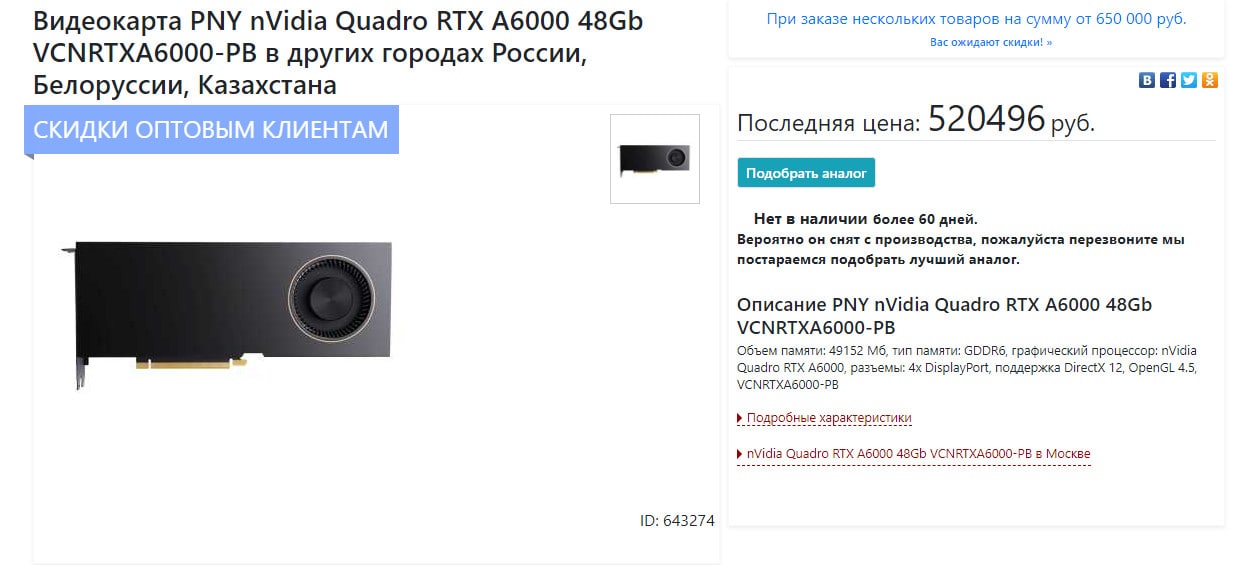The width and height of the screenshot is (1257, 565).
Task: Click the Описание PNY nVidia Quadro heading
Action: [944, 315]
